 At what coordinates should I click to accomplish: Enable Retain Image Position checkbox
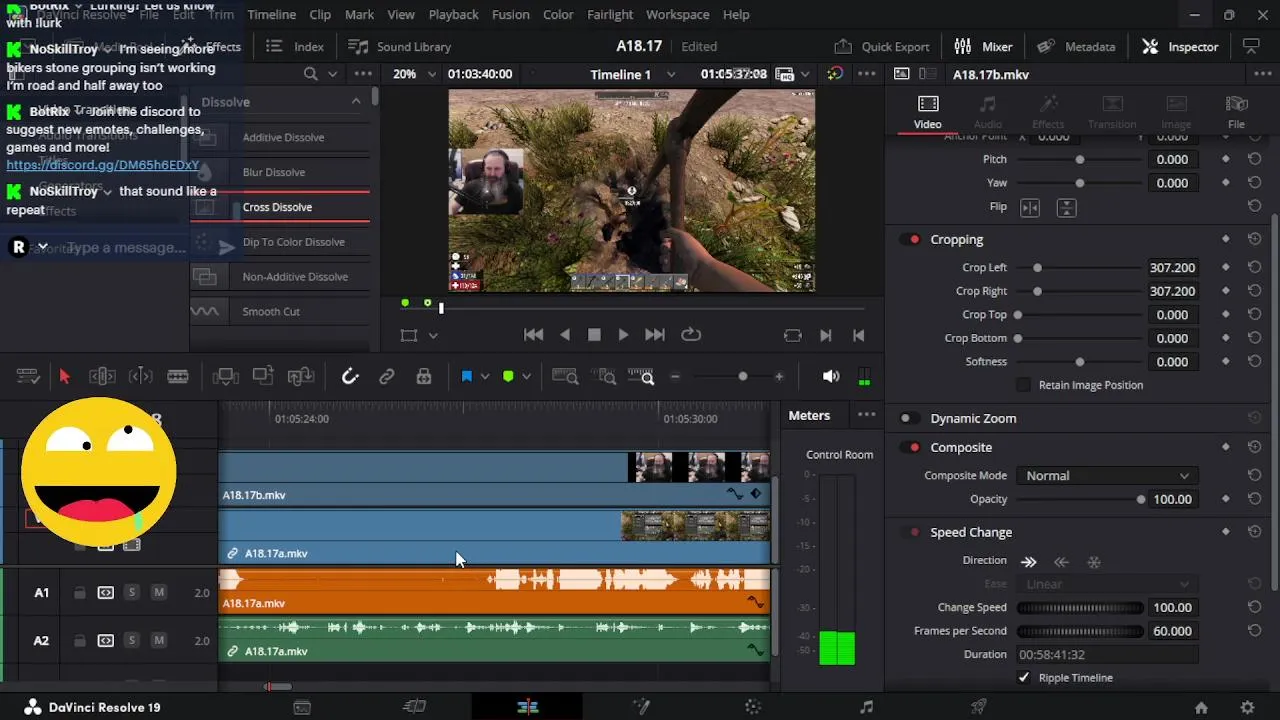point(1023,385)
